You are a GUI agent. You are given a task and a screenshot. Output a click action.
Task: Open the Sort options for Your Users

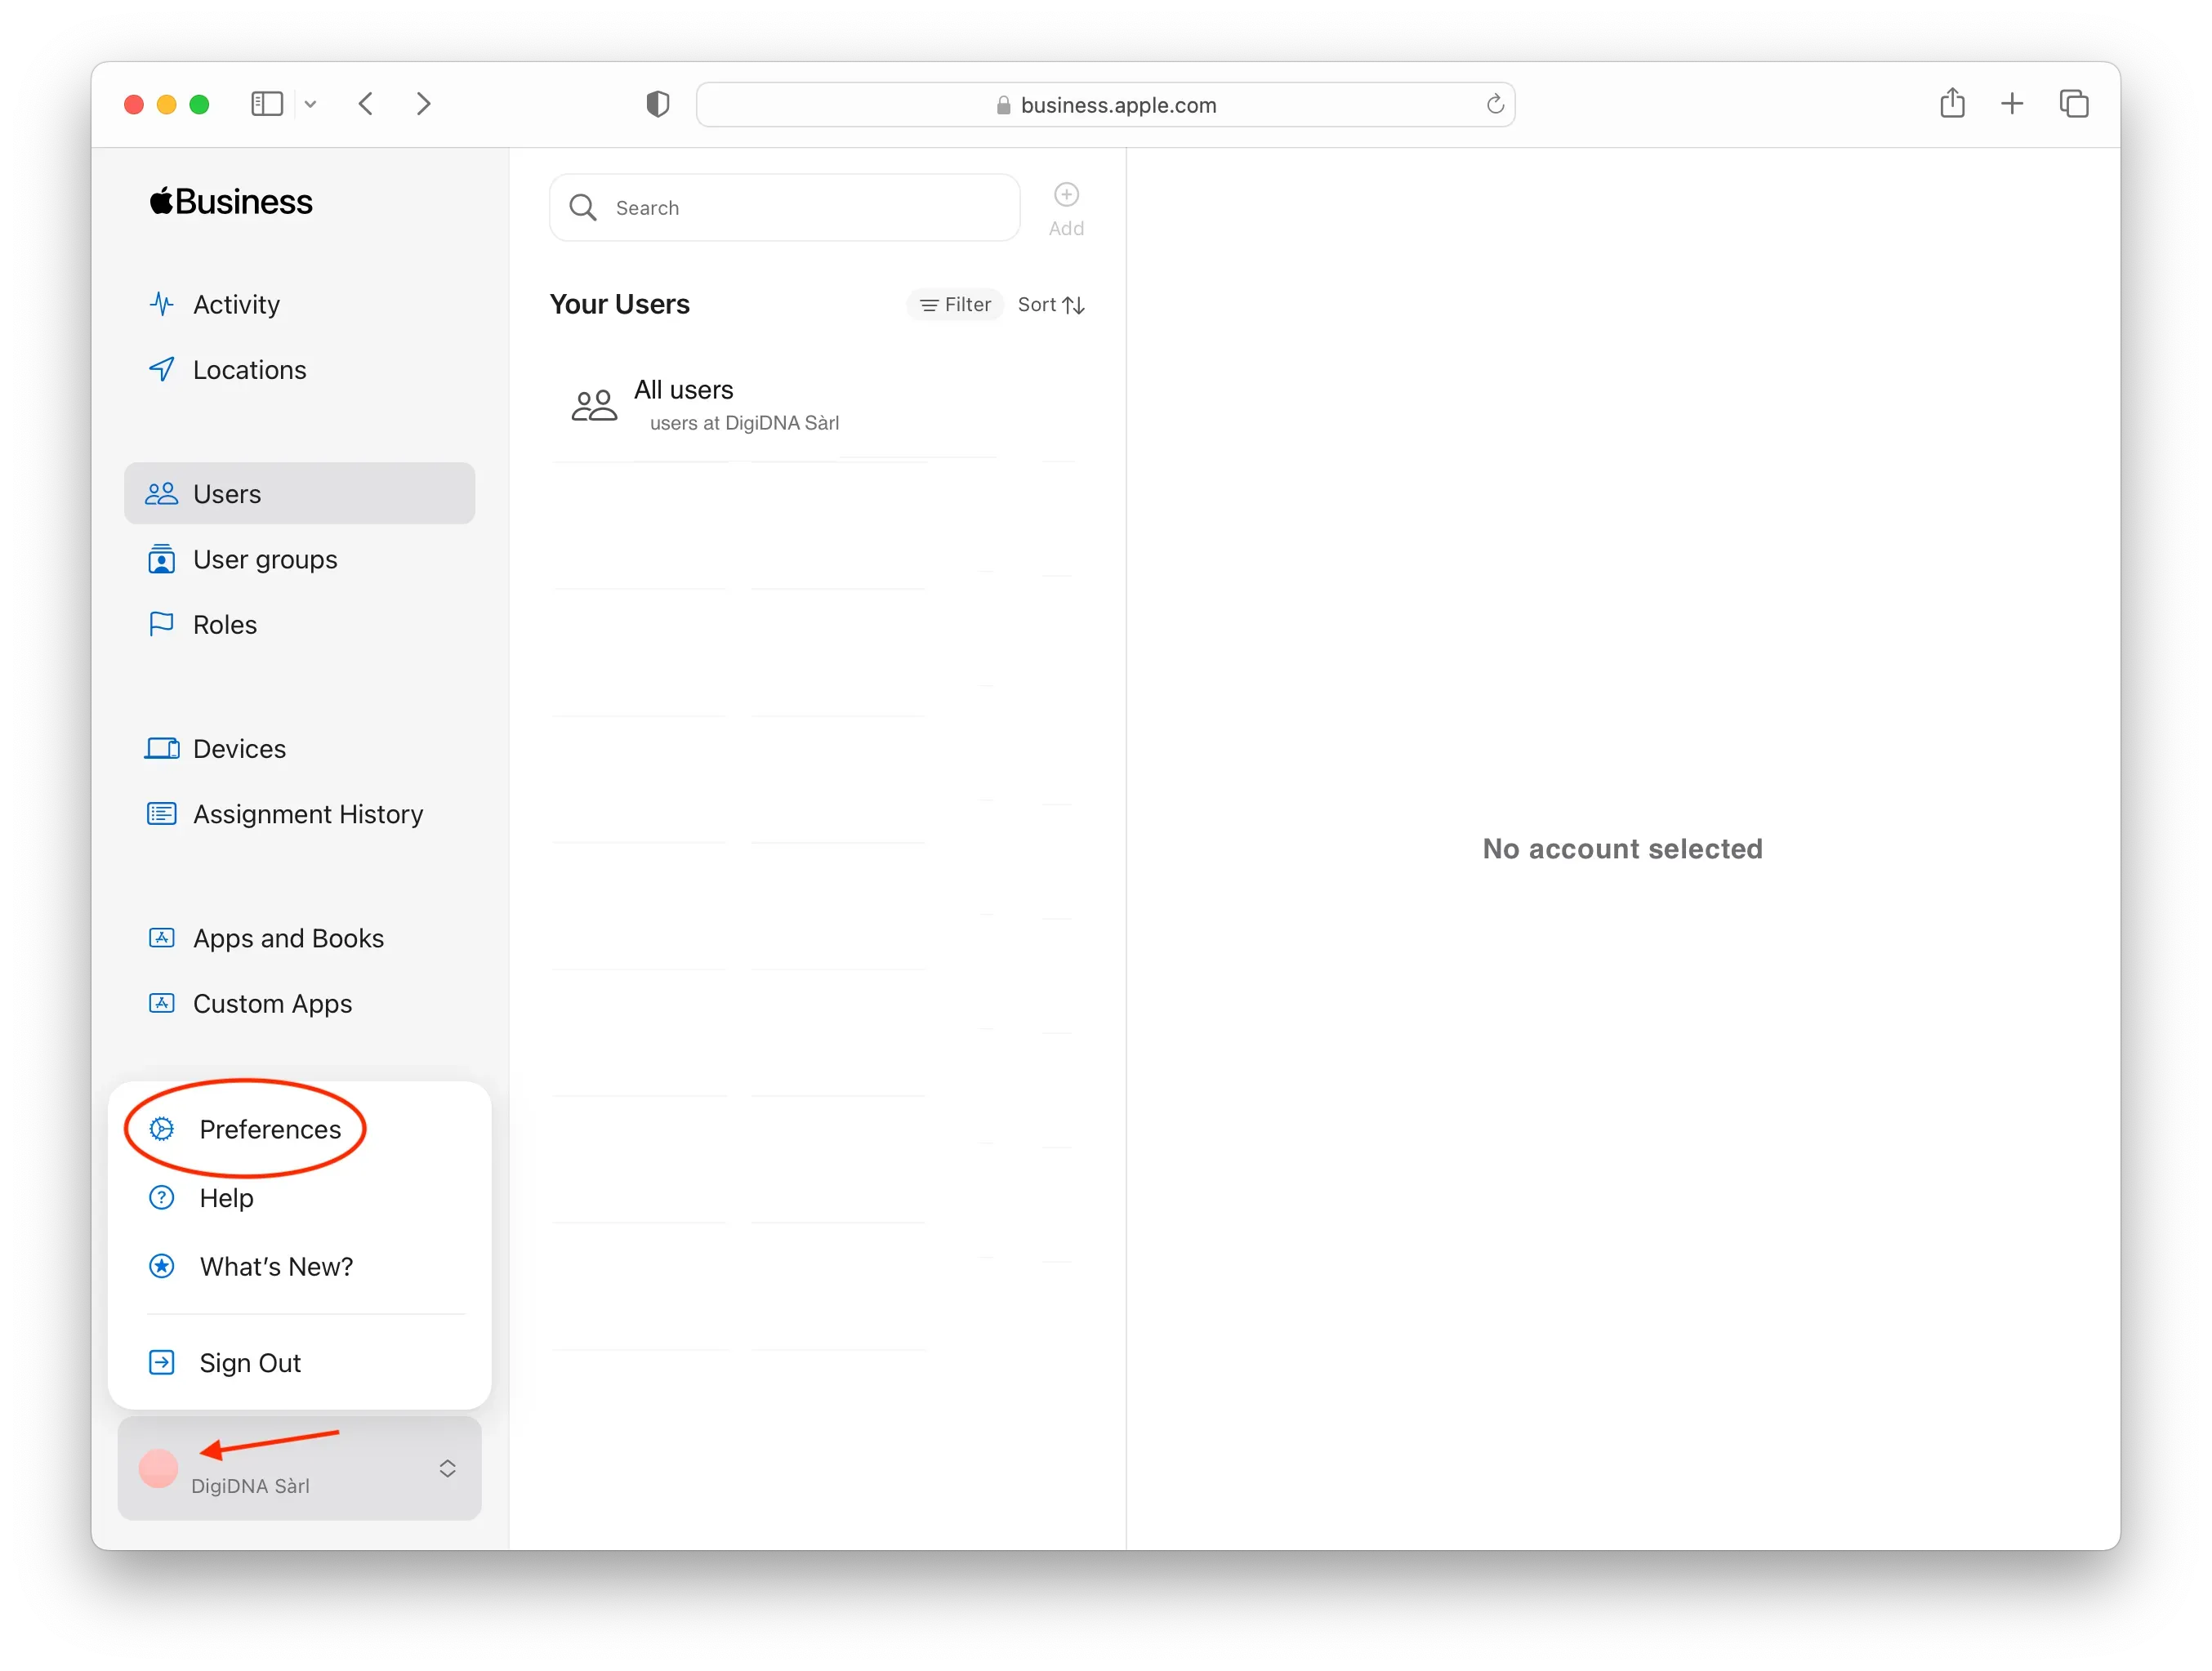[1050, 304]
